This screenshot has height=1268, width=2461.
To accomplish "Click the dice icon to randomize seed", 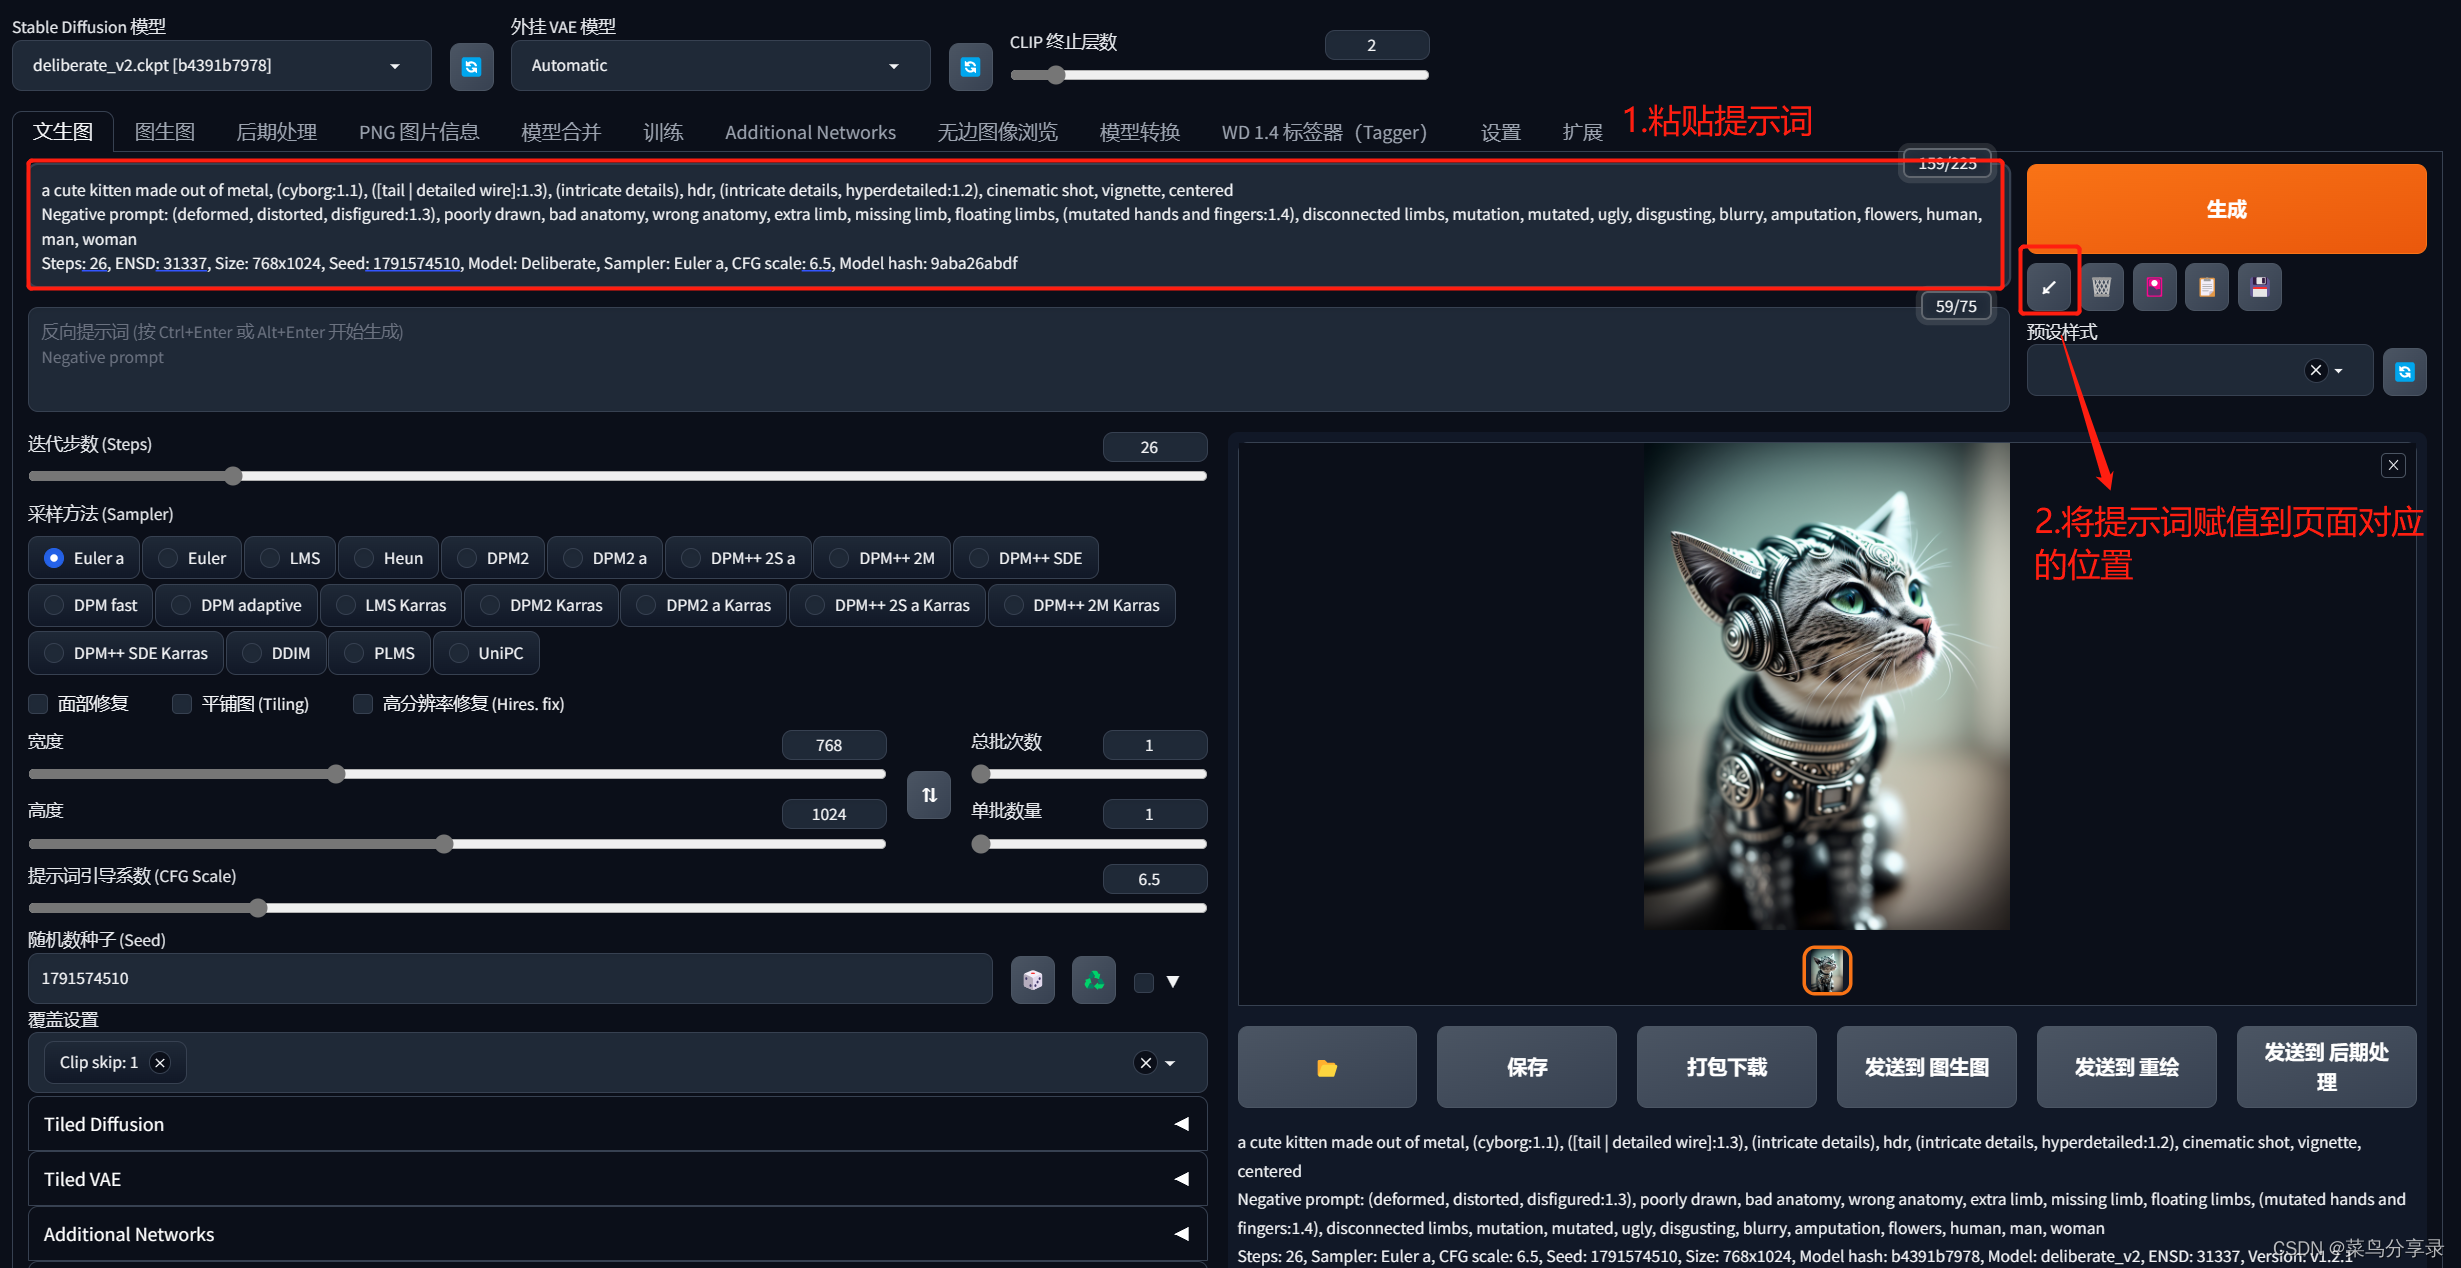I will pyautogui.click(x=1032, y=980).
